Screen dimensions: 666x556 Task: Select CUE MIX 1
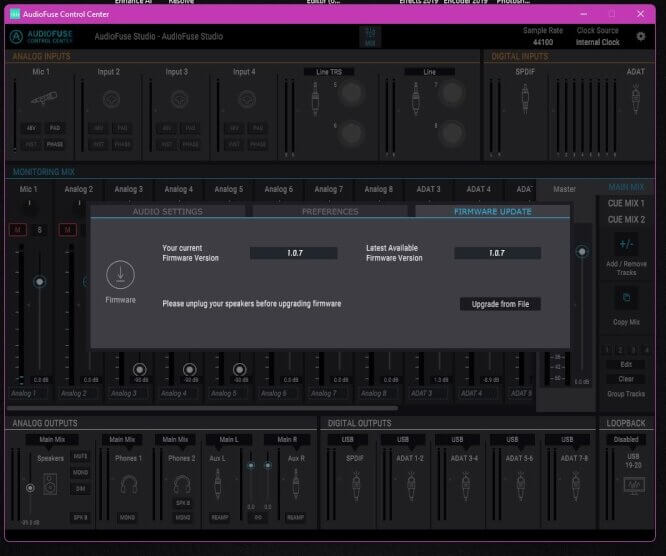[626, 203]
